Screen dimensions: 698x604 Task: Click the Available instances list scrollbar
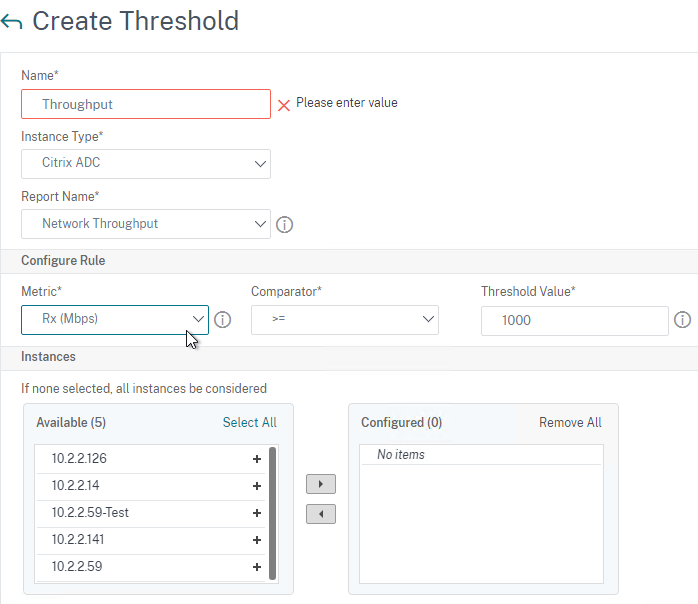[272, 514]
